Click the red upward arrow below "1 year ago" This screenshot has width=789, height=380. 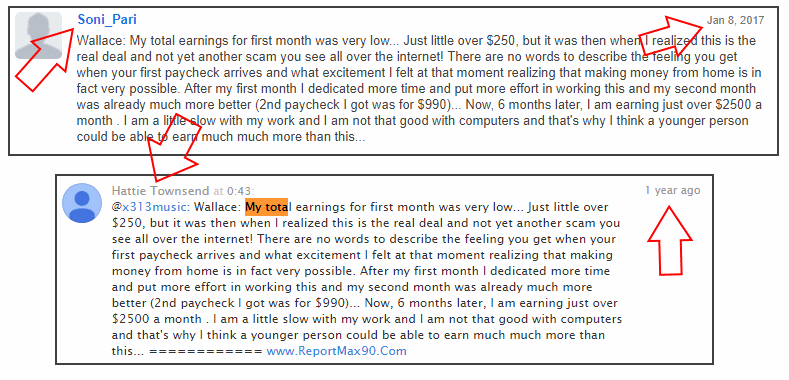click(669, 240)
